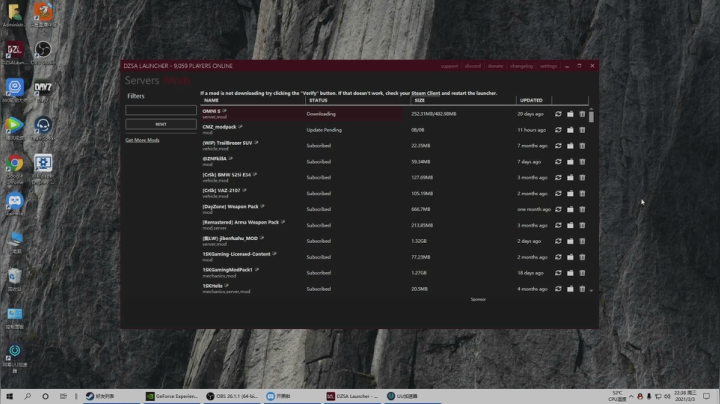The width and height of the screenshot is (720, 404).
Task: Open CMZ_modpack folder location
Action: (x=570, y=130)
